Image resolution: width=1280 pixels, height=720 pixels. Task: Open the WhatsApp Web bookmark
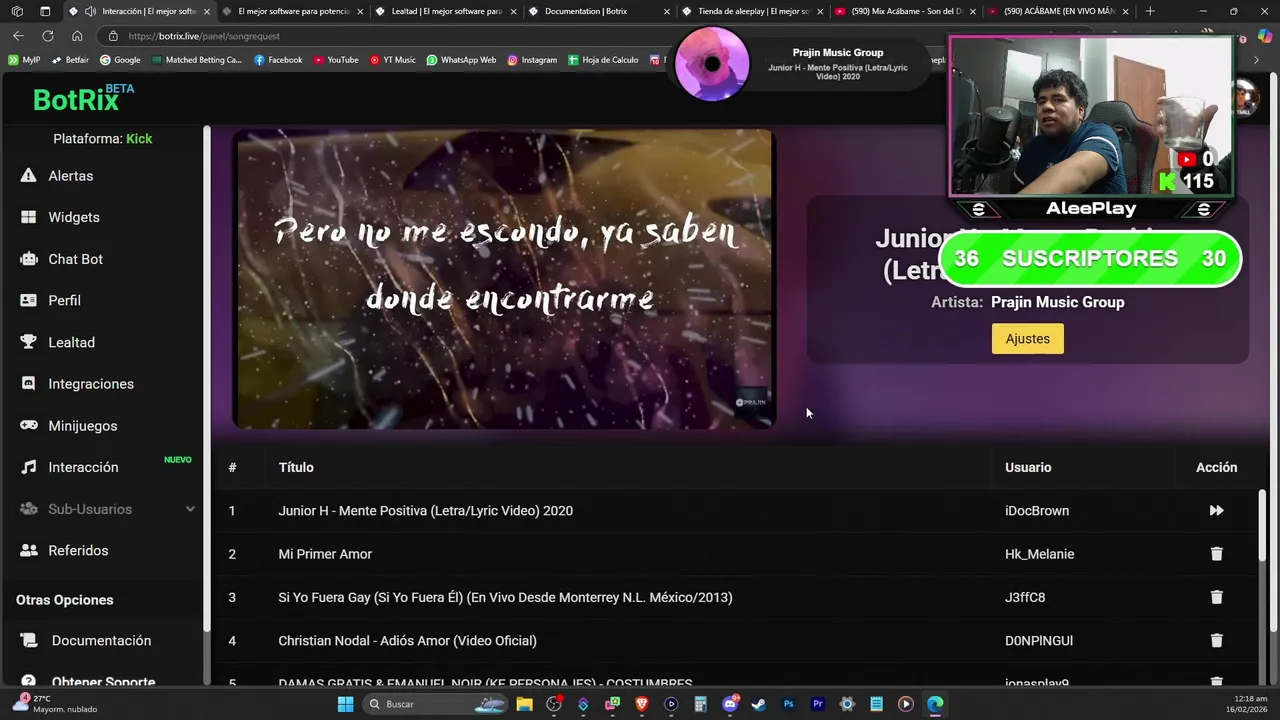click(x=461, y=60)
